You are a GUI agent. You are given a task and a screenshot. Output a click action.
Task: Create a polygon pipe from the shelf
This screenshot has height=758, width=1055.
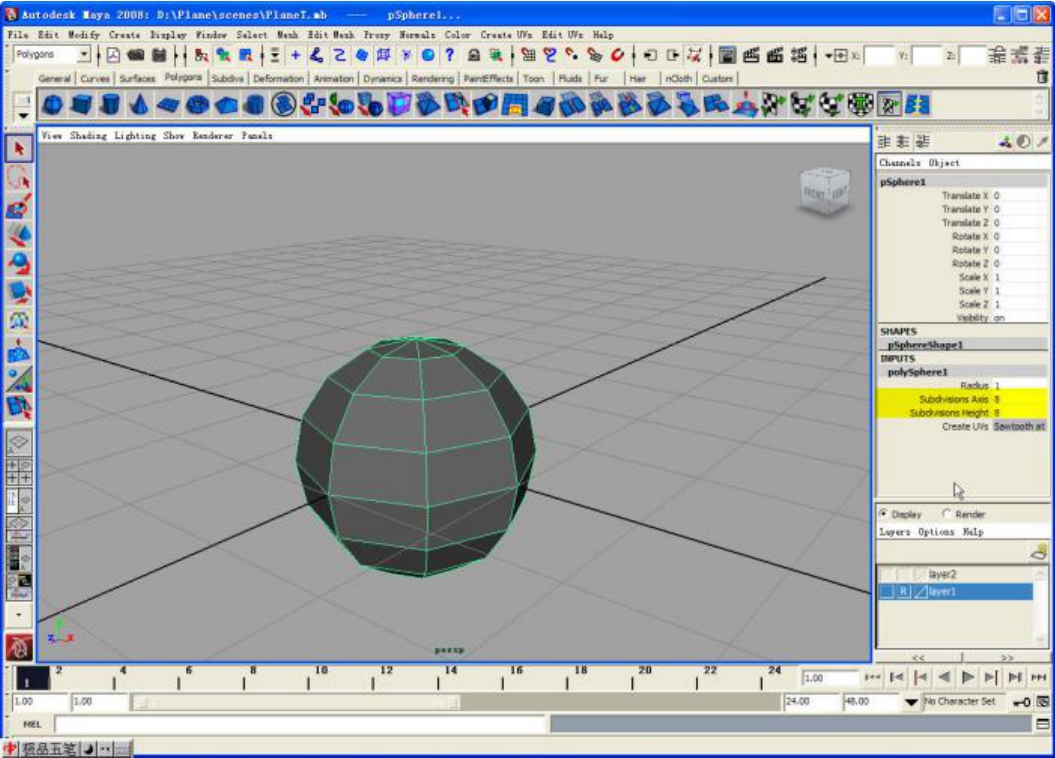pyautogui.click(x=254, y=105)
